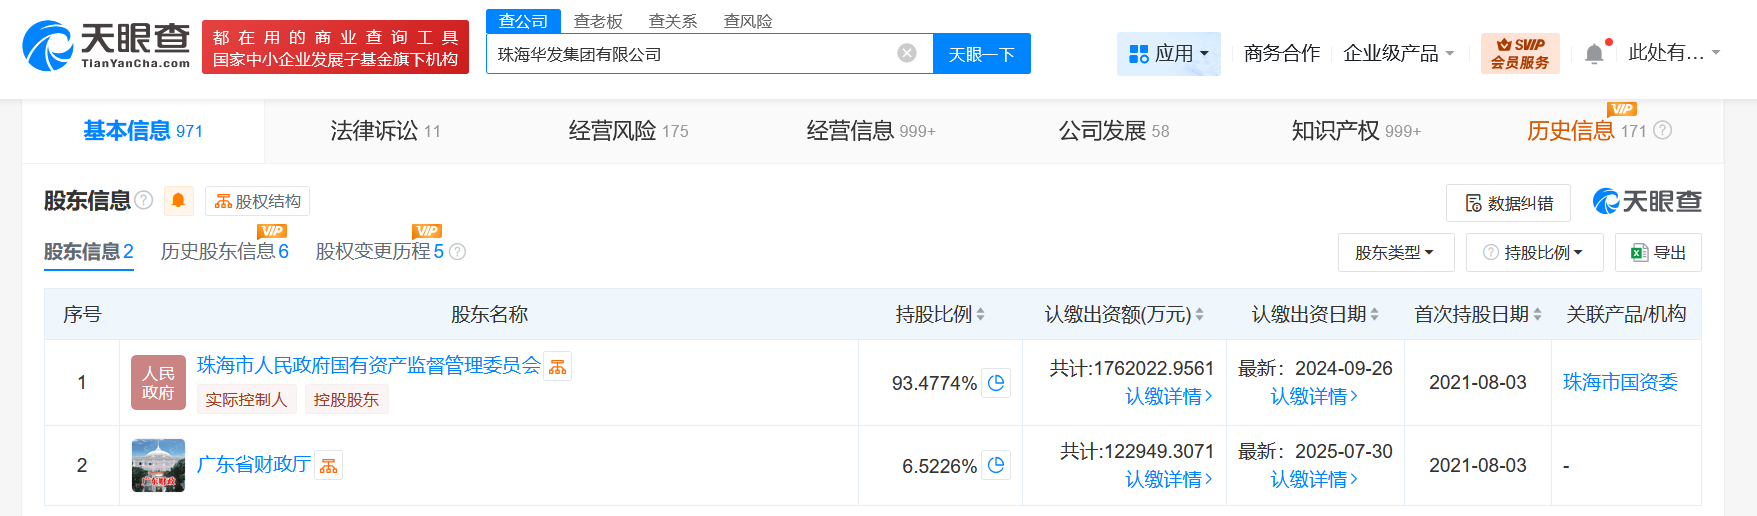Sort by the 认缴出资额(万元) column arrows

pos(1199,314)
